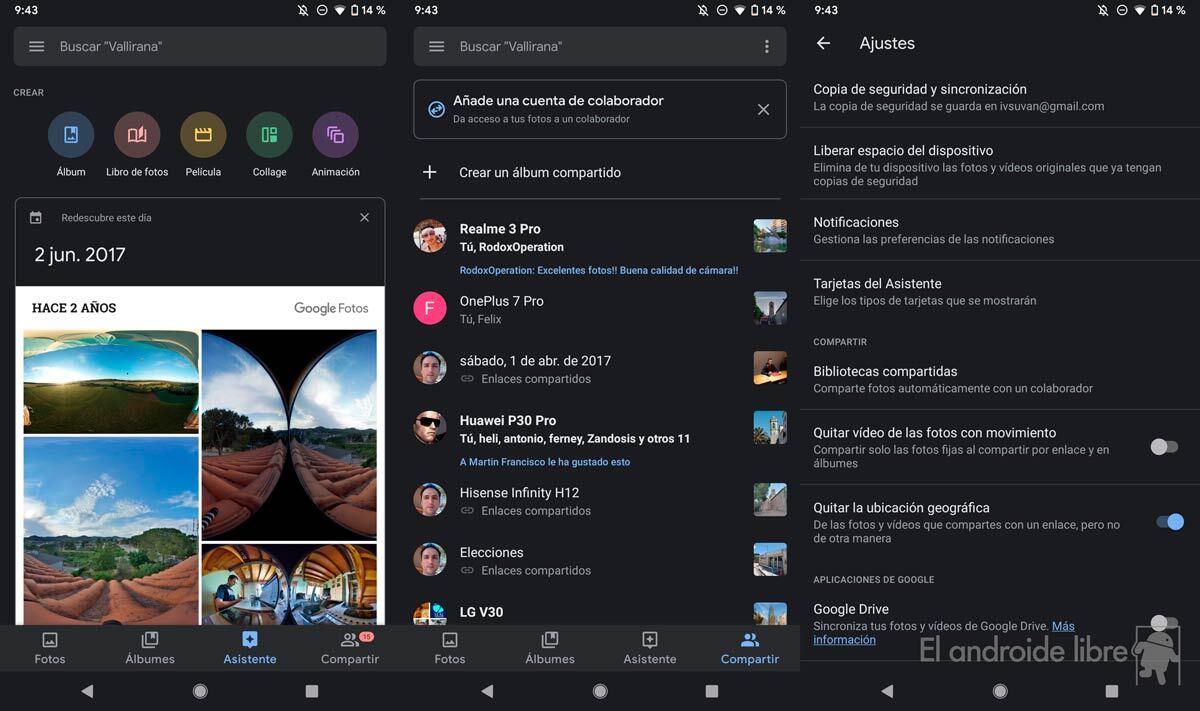Toggle Quitar vídeo de las fotos con movimiento
The width and height of the screenshot is (1200, 711).
[1164, 447]
